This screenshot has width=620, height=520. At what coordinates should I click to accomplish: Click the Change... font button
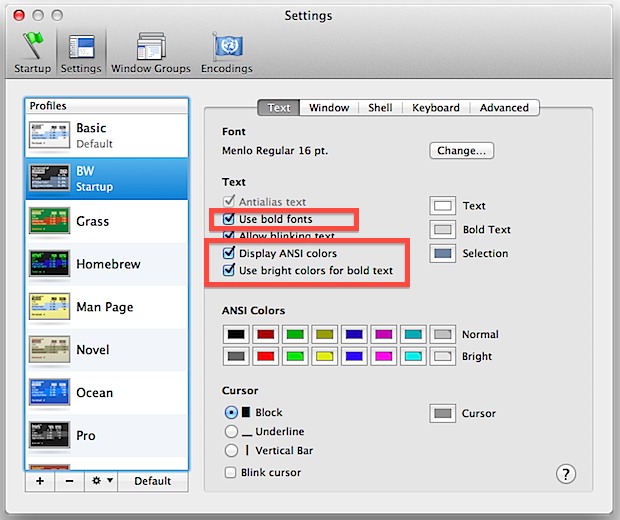point(461,151)
